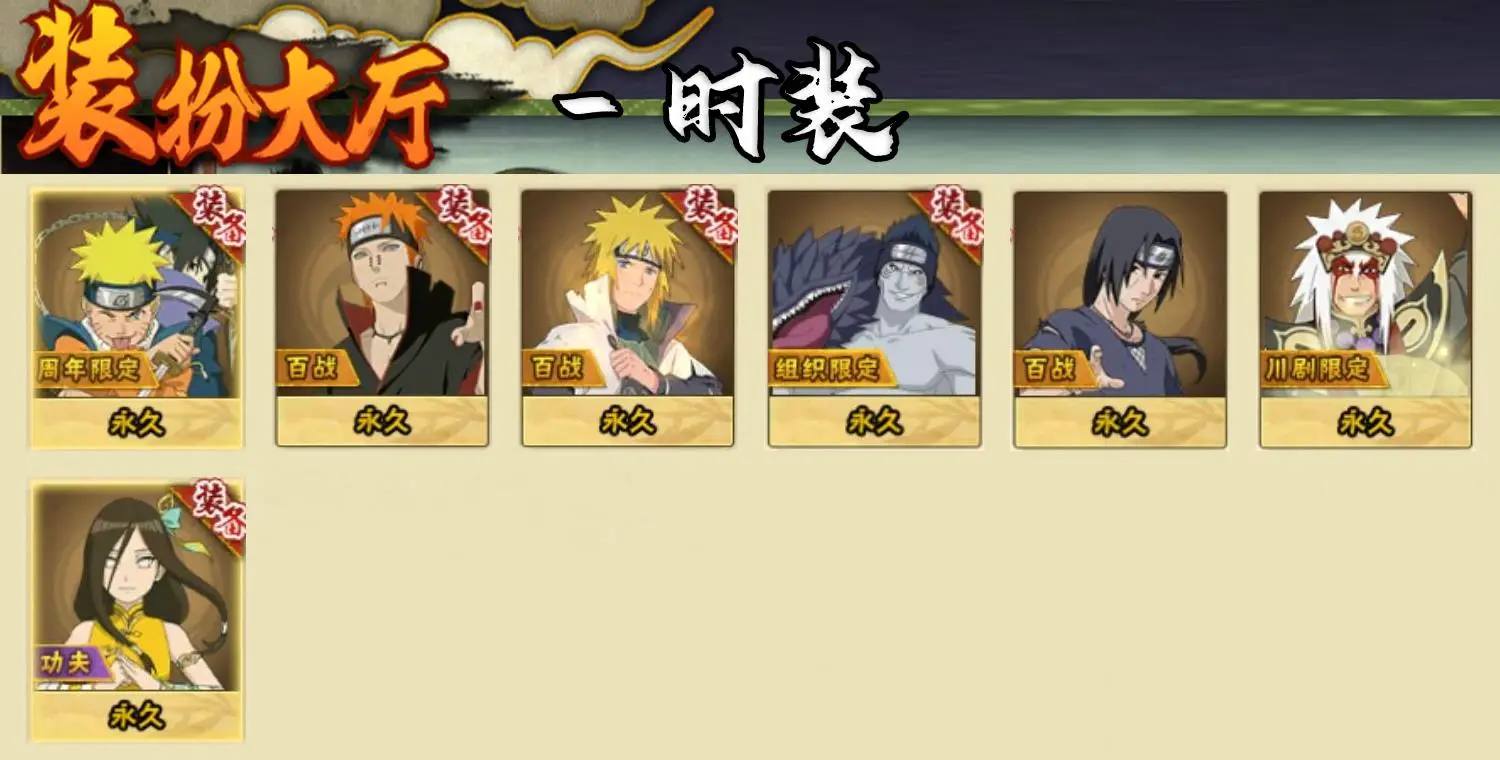Select the Jiraiya 川剧限定 costume
Image resolution: width=1500 pixels, height=760 pixels.
[x=1365, y=318]
